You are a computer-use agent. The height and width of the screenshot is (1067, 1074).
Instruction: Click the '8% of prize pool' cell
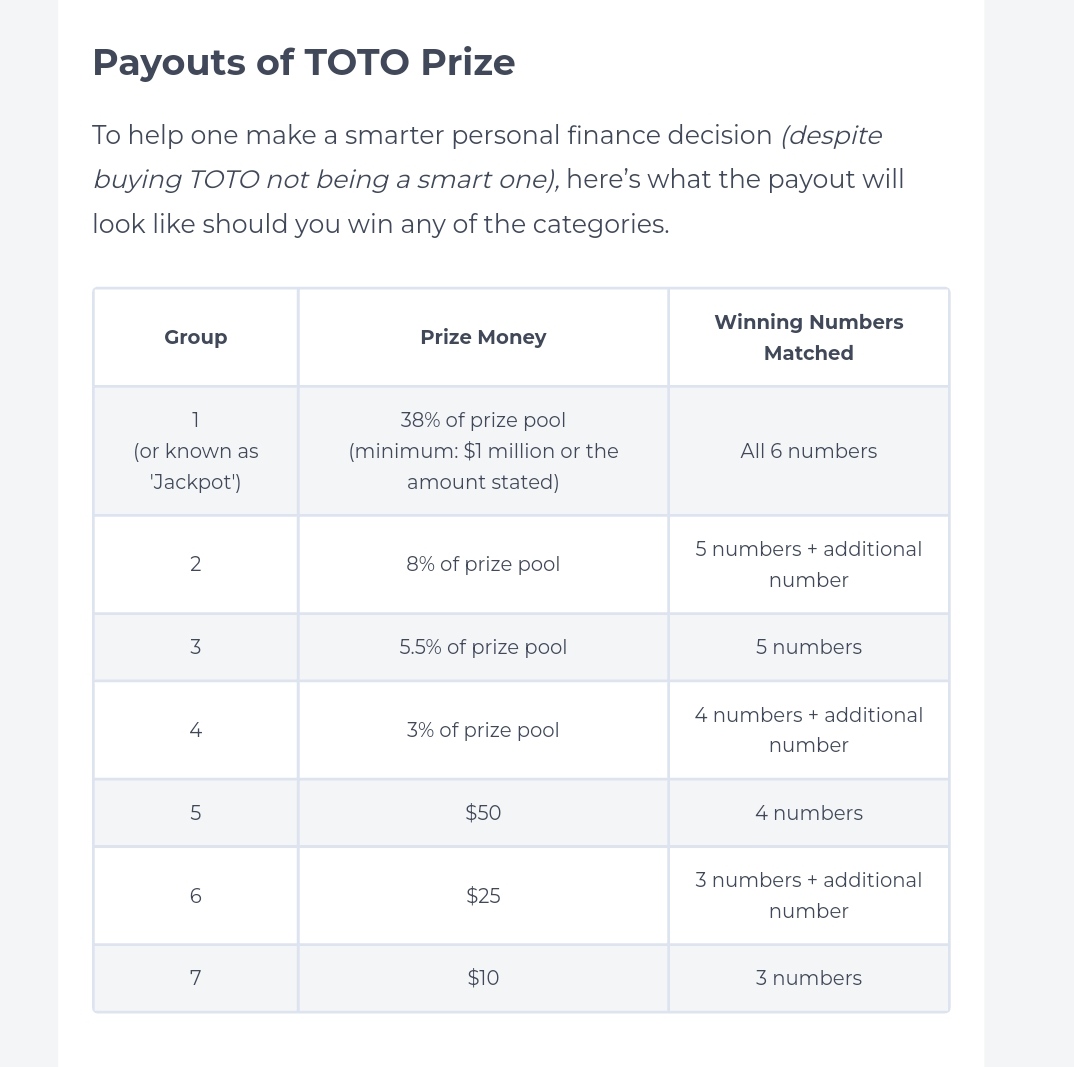coord(483,564)
